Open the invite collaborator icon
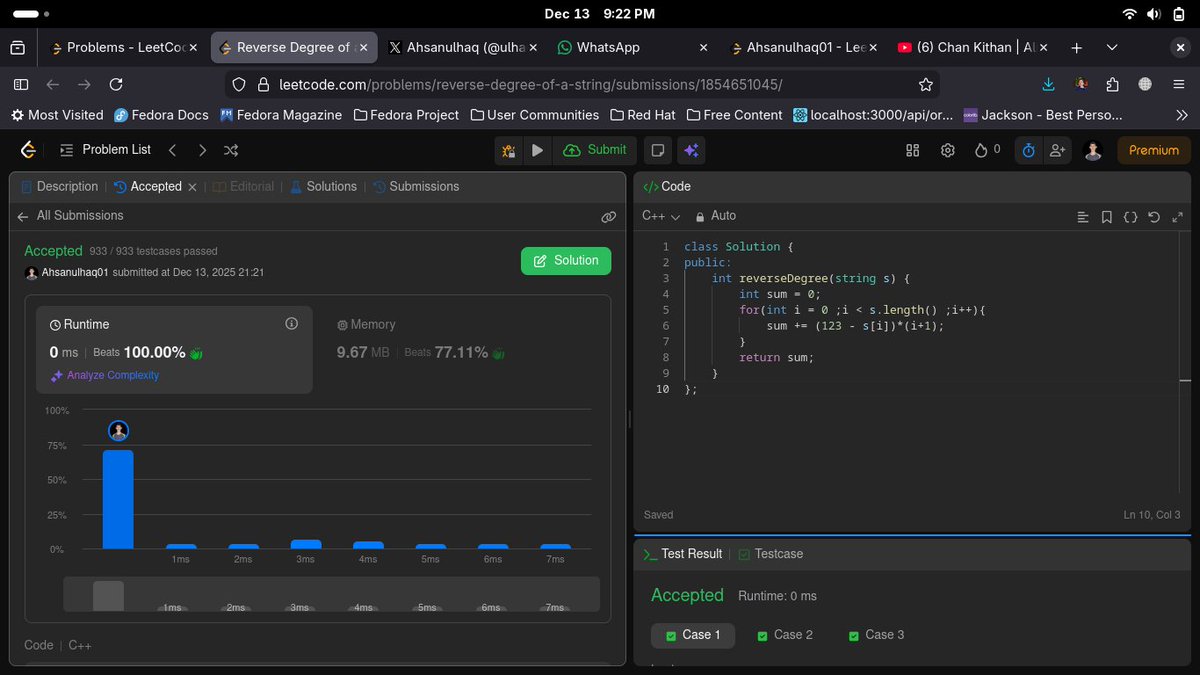Screen dimensions: 1200x675 coord(1057,150)
